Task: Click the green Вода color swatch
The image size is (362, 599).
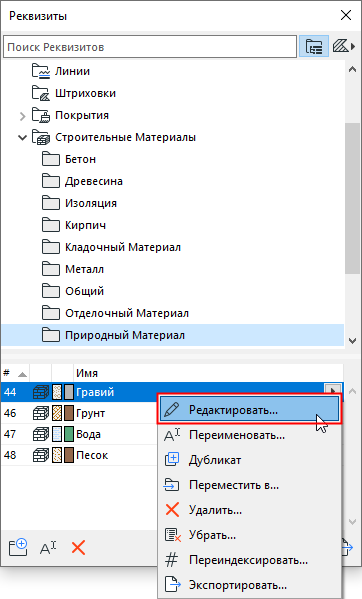Action: pyautogui.click(x=69, y=434)
